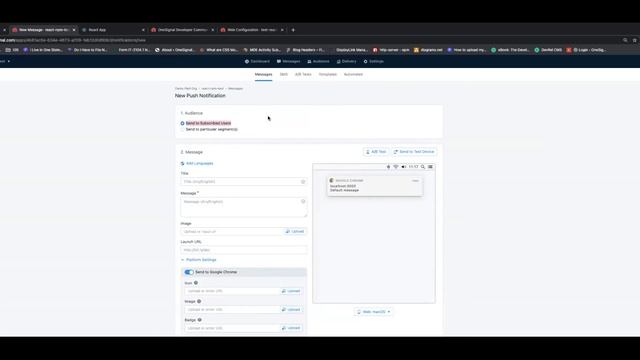The width and height of the screenshot is (640, 360).
Task: Click the Dashboard gear icon in nav
Action: (x=247, y=61)
